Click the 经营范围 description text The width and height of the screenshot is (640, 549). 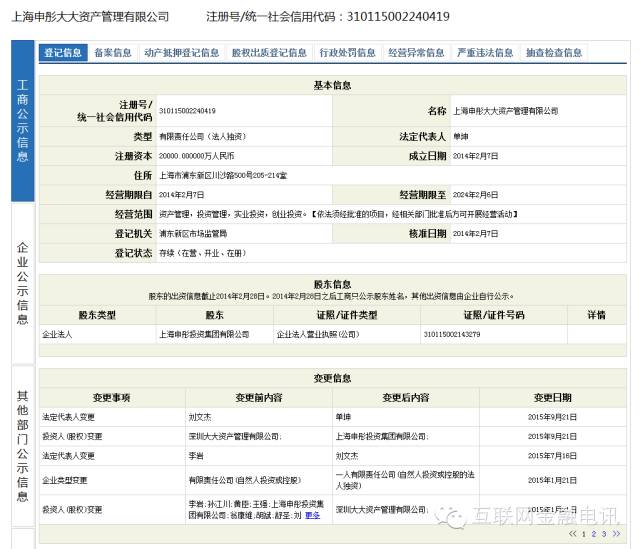338,214
